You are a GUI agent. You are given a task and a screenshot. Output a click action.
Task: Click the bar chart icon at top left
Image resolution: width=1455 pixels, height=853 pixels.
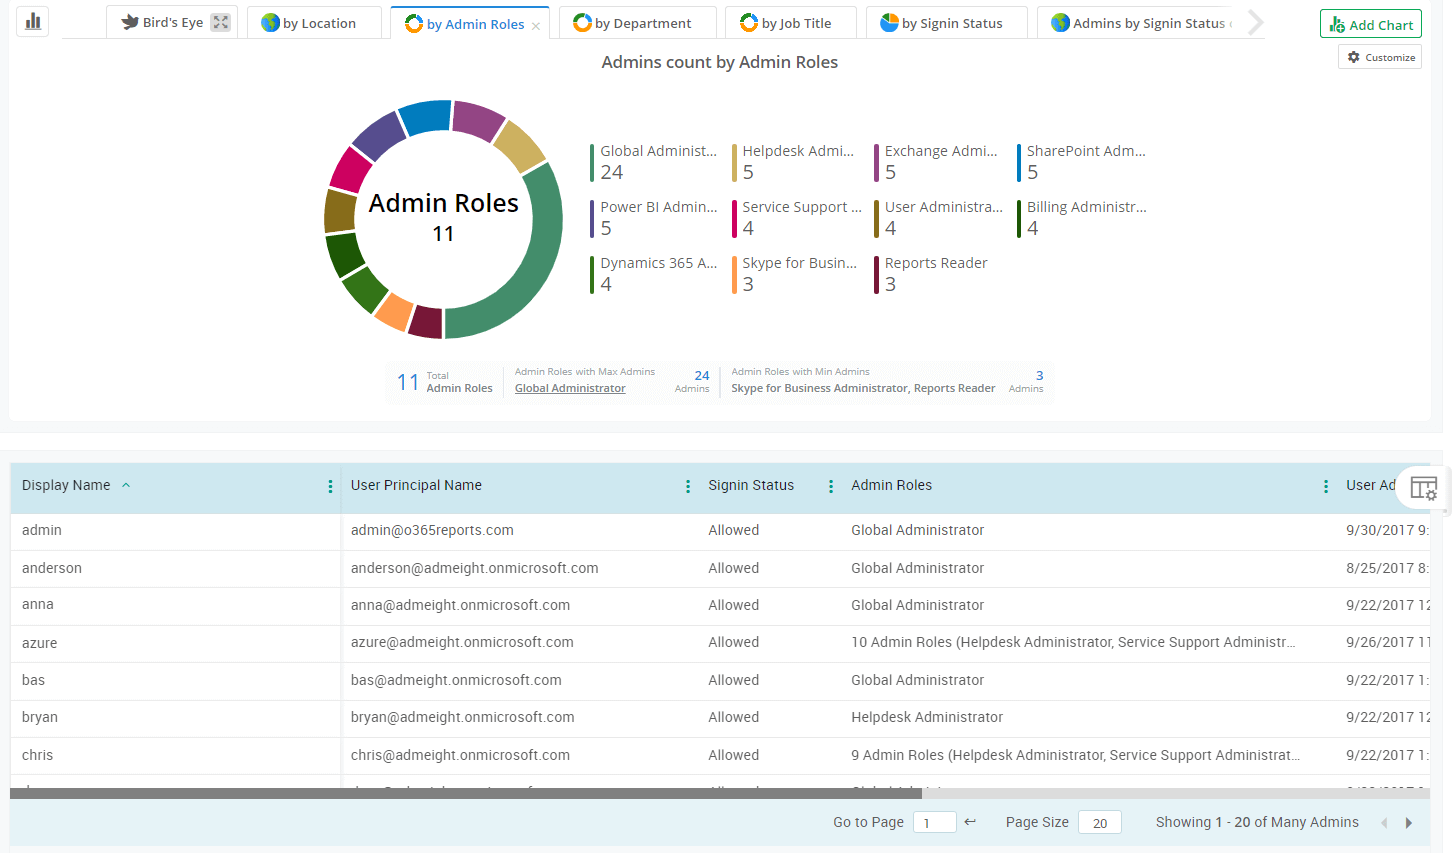coord(33,21)
